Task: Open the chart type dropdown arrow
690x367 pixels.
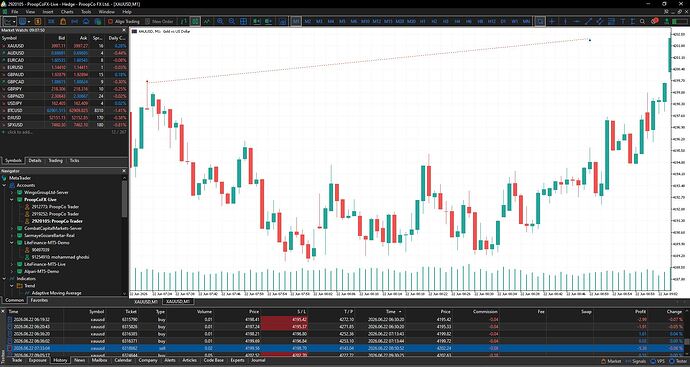Action: point(15,21)
